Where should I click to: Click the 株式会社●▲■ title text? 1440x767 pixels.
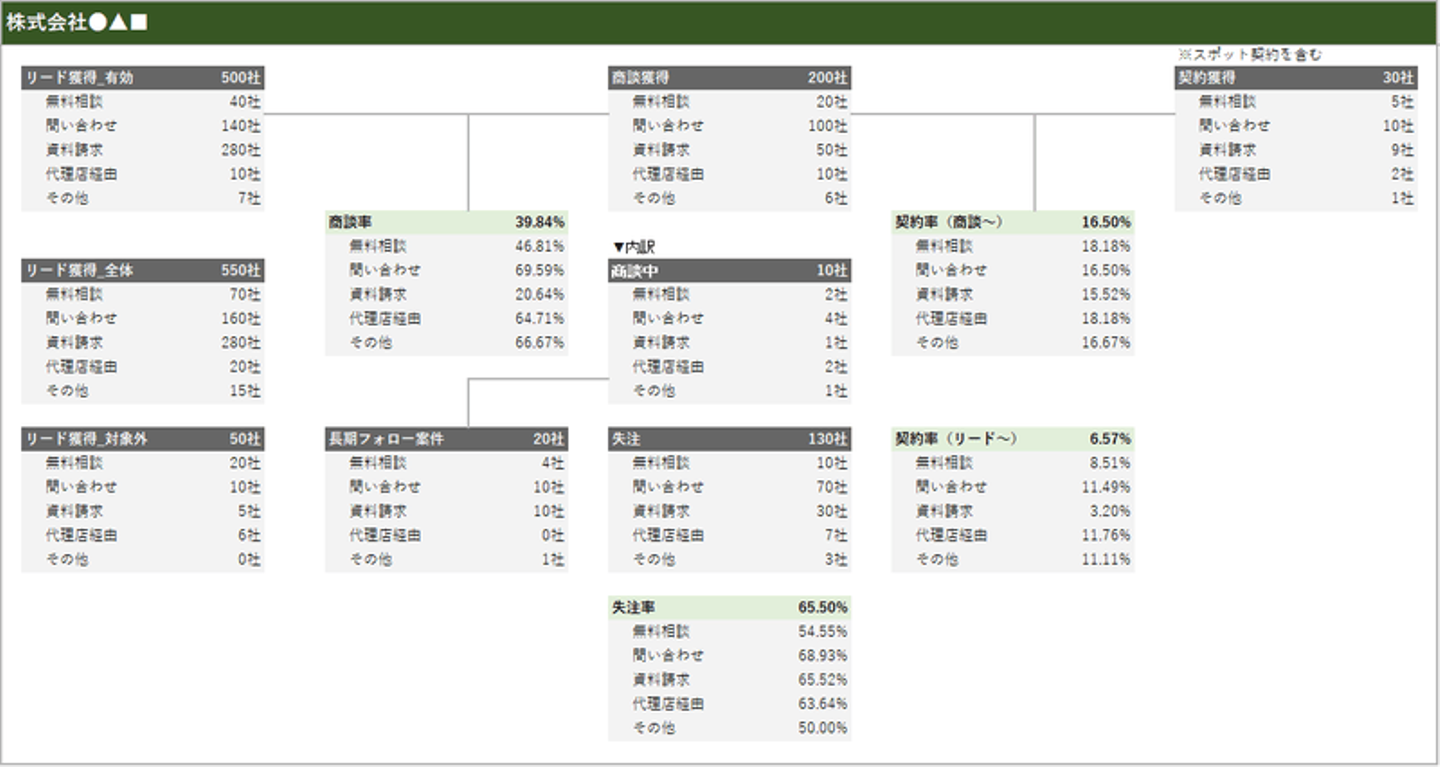click(x=77, y=23)
